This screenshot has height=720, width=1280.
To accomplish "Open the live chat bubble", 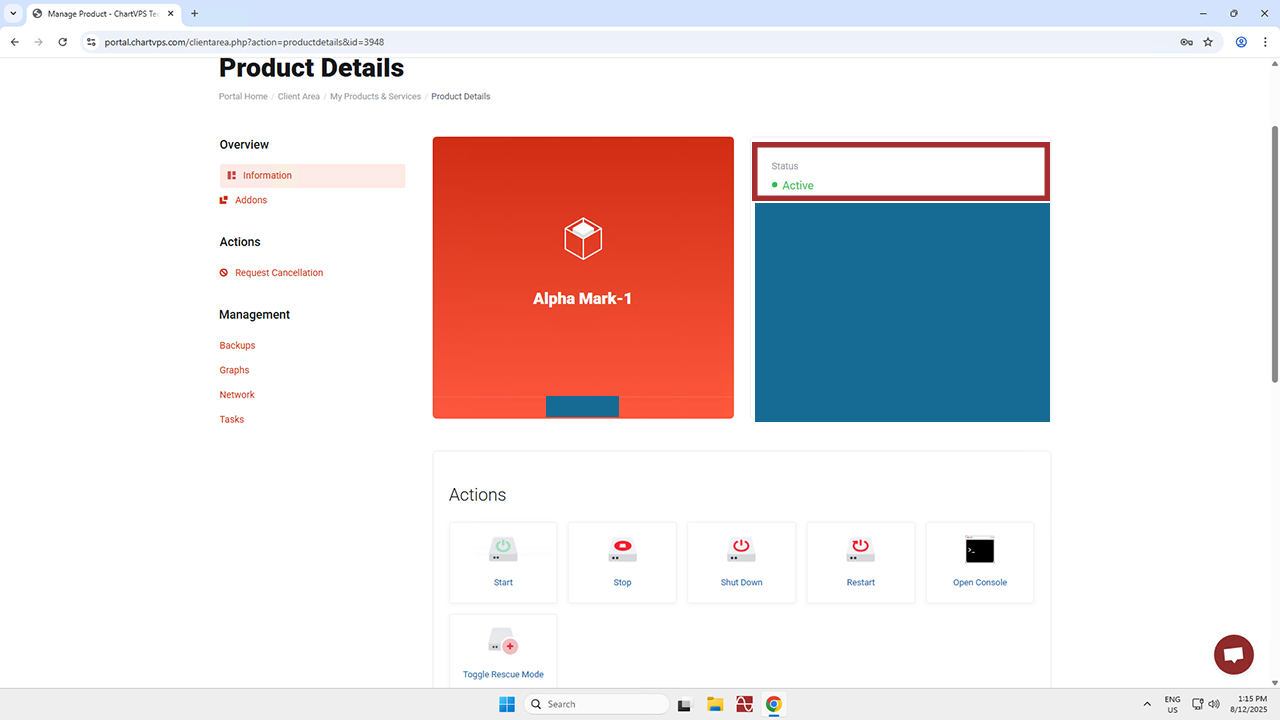I will (1233, 655).
